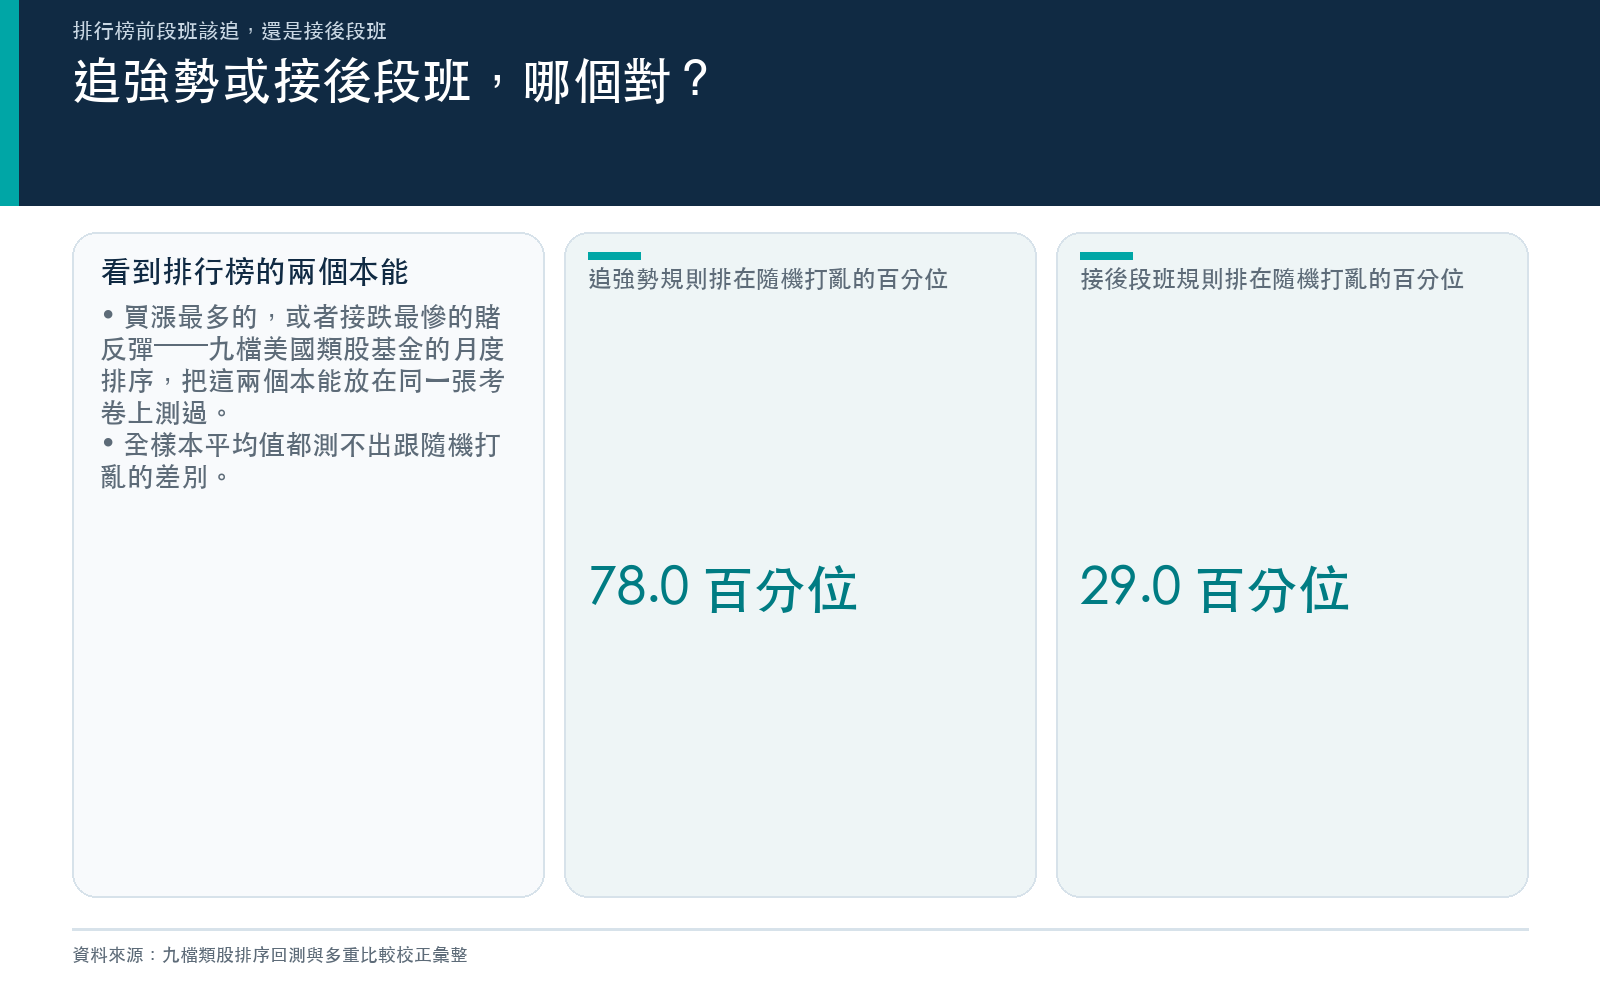Click the label 追強勢規則排在隨機打亂的百分位
Image resolution: width=1600 pixels, height=1000 pixels.
click(768, 279)
